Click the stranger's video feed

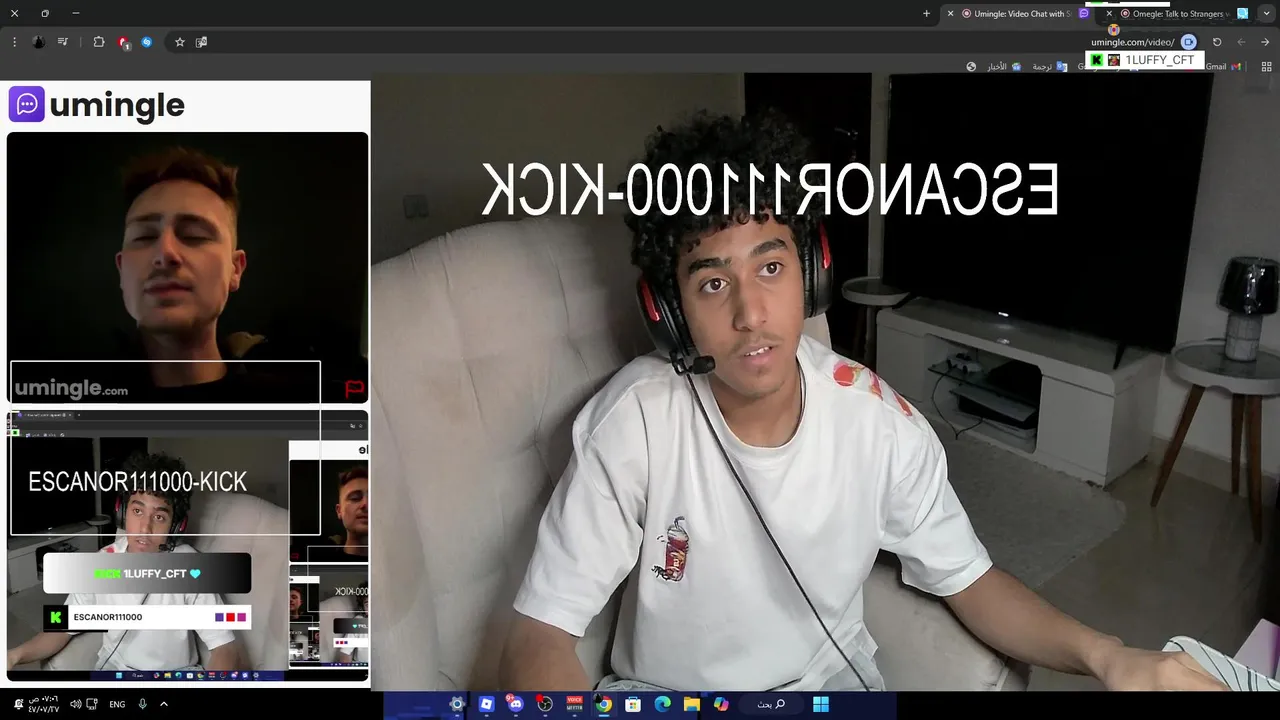coord(187,267)
